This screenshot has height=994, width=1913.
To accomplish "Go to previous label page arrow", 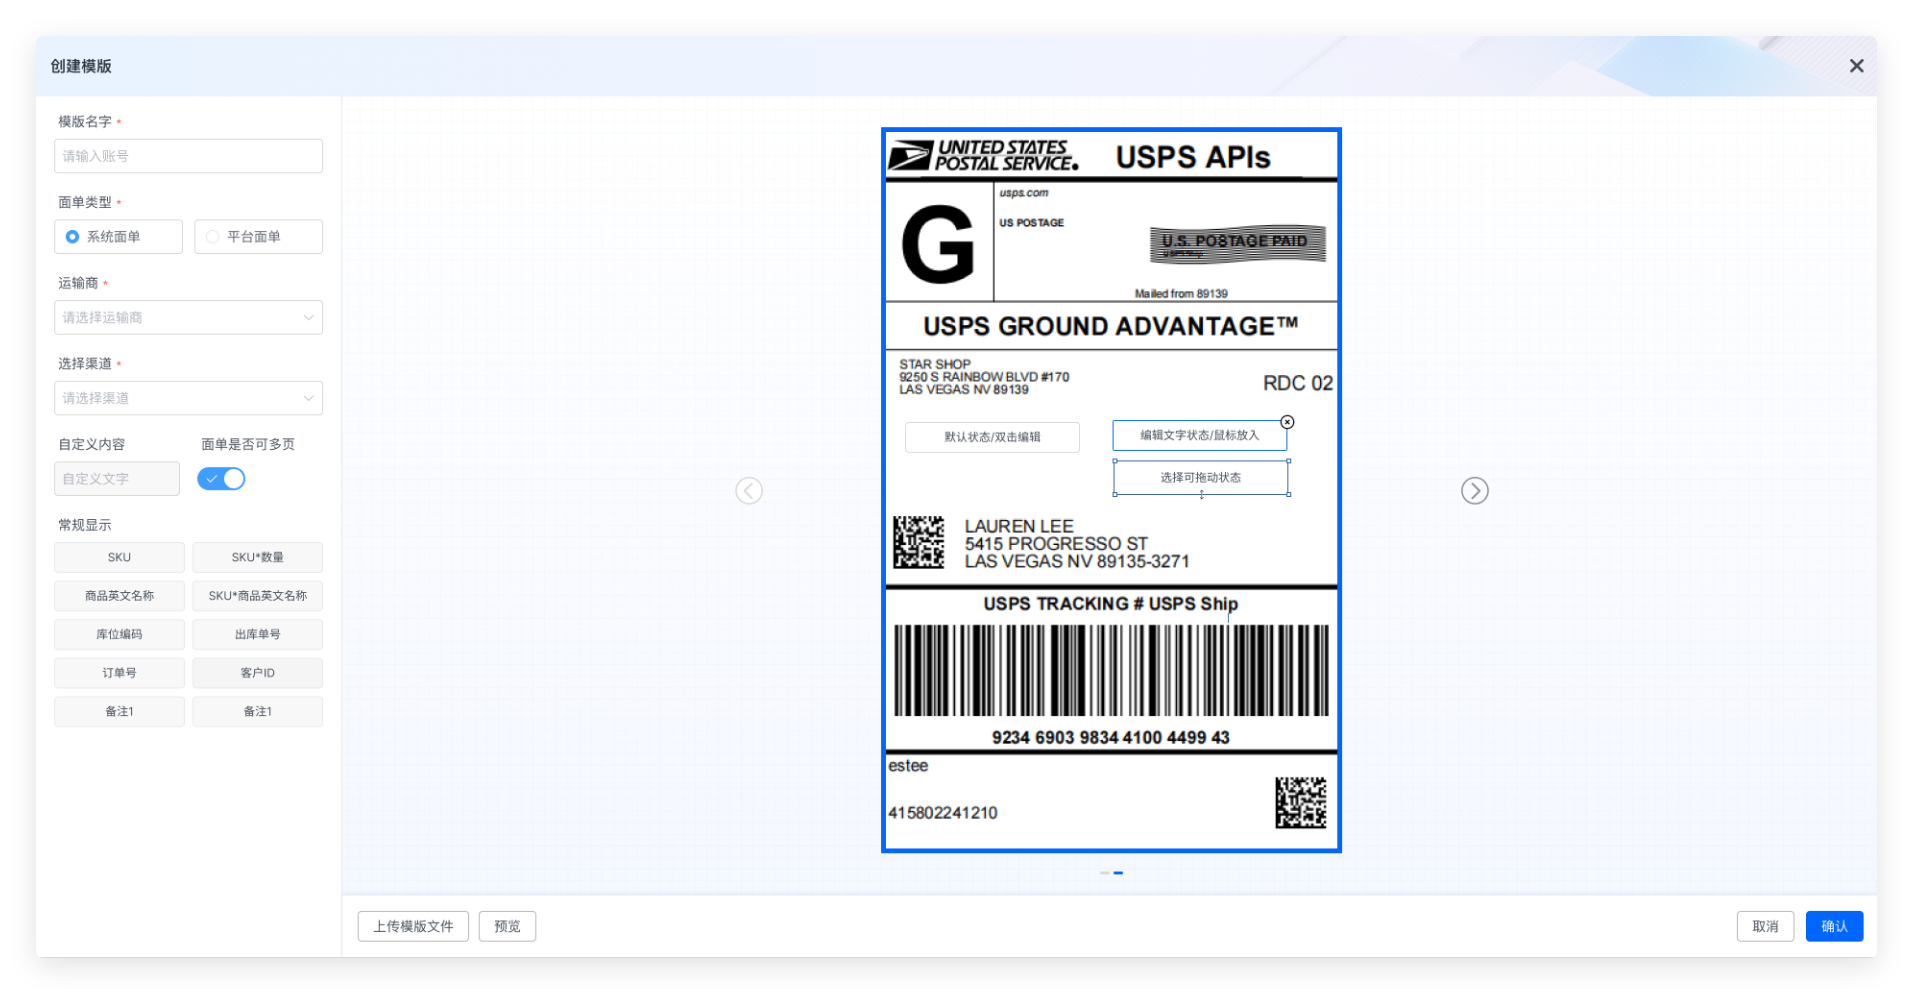I will coord(749,491).
